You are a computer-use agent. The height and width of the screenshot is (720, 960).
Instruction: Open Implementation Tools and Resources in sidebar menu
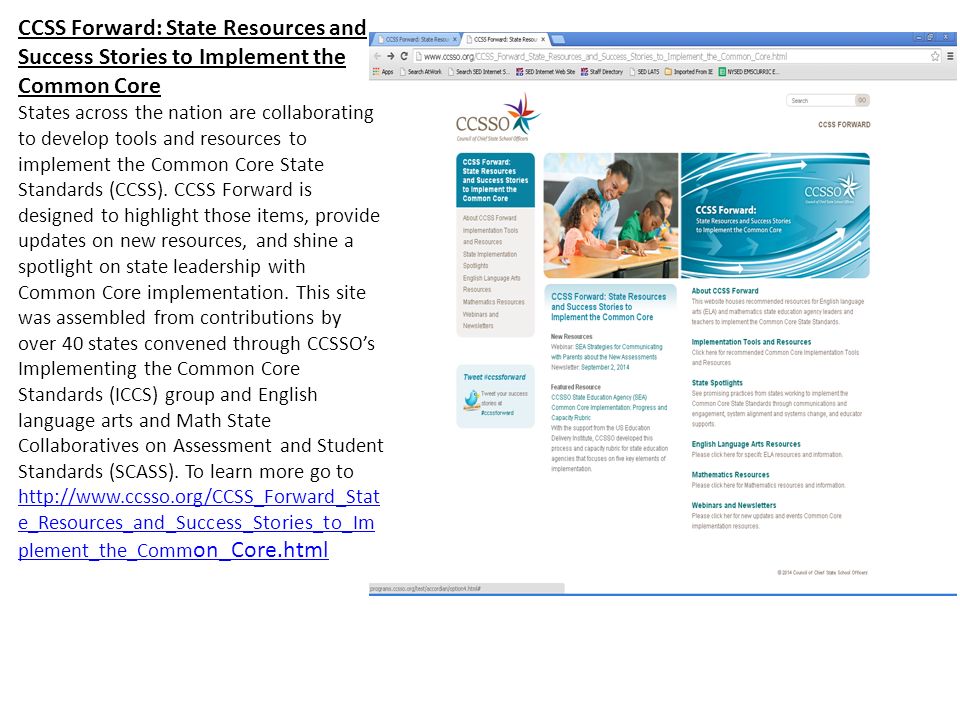click(490, 236)
